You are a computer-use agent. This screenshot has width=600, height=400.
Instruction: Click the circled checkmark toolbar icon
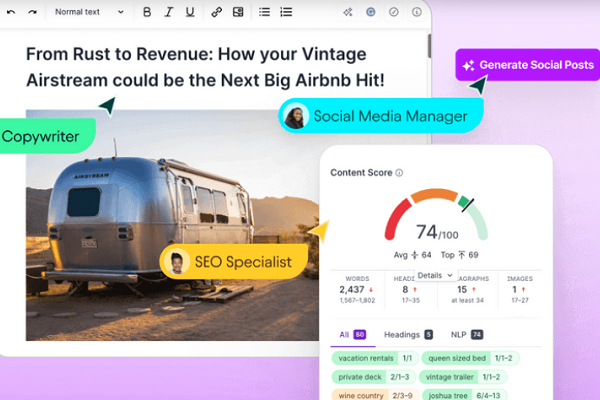click(x=393, y=12)
